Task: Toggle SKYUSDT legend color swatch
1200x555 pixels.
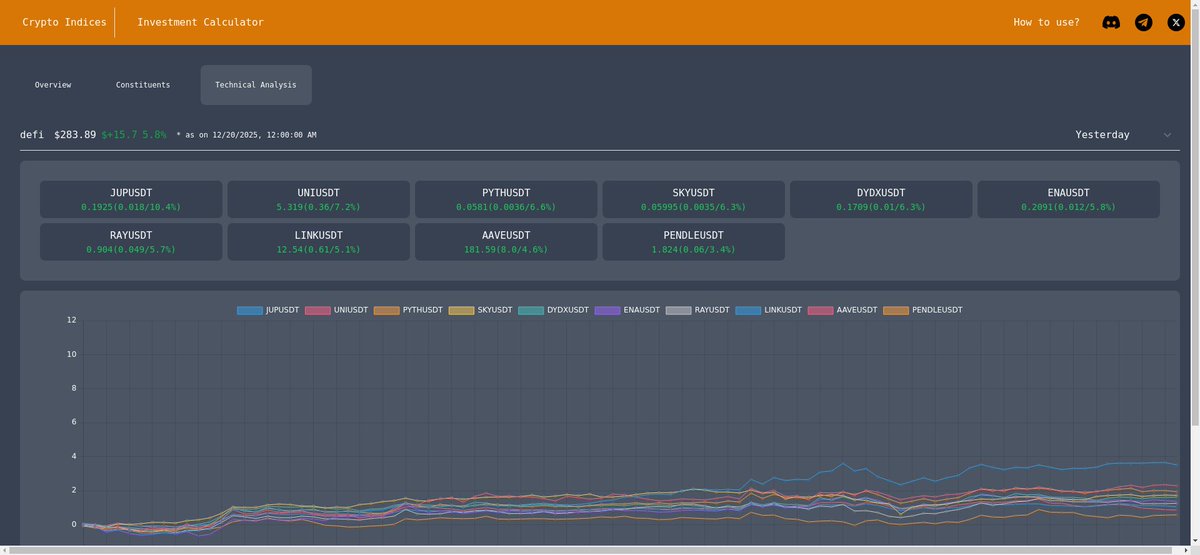Action: [x=462, y=310]
